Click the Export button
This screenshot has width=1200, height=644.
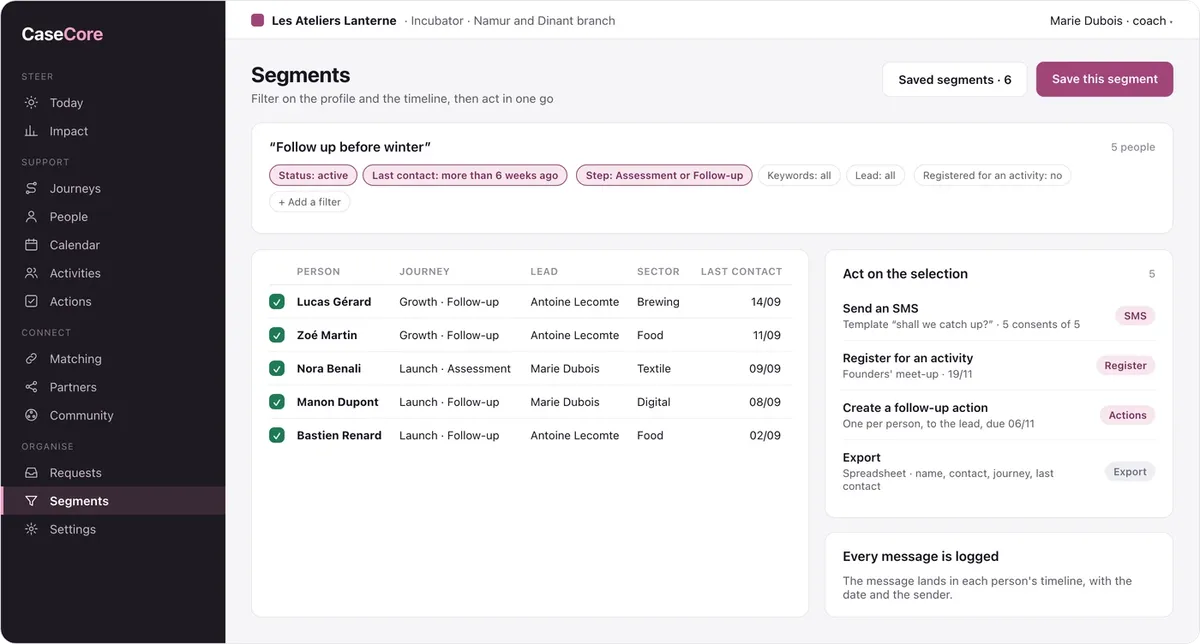(x=1130, y=472)
